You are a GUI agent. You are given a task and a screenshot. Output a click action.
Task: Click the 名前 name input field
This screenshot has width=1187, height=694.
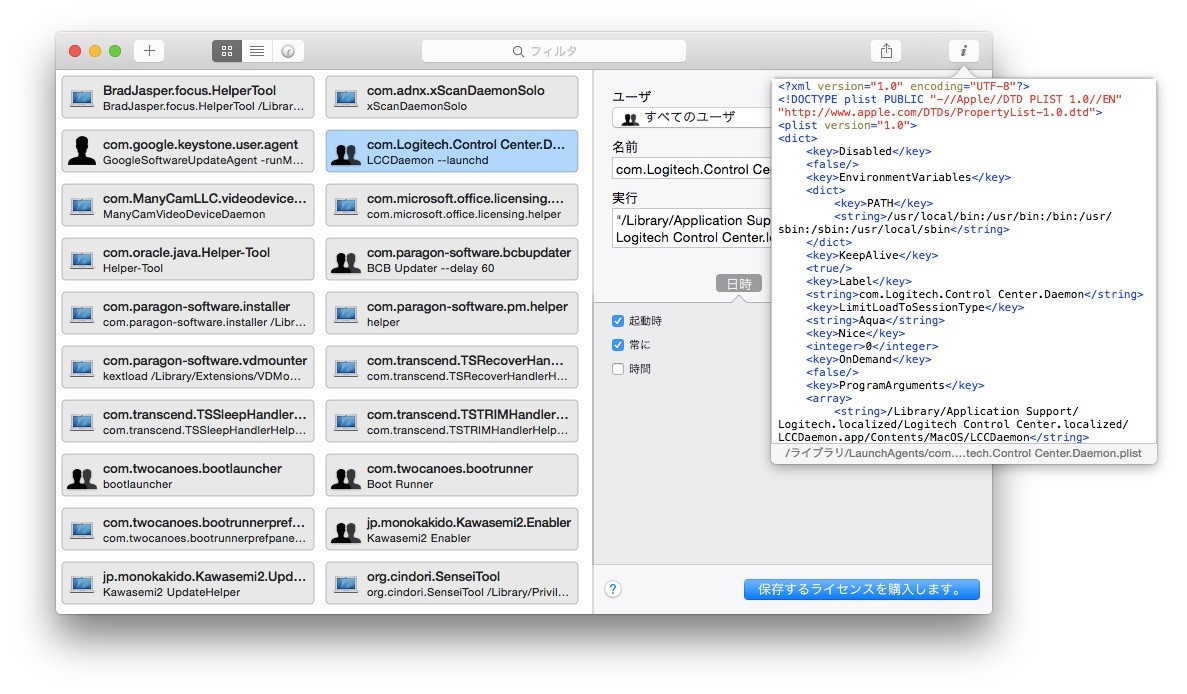tap(691, 170)
